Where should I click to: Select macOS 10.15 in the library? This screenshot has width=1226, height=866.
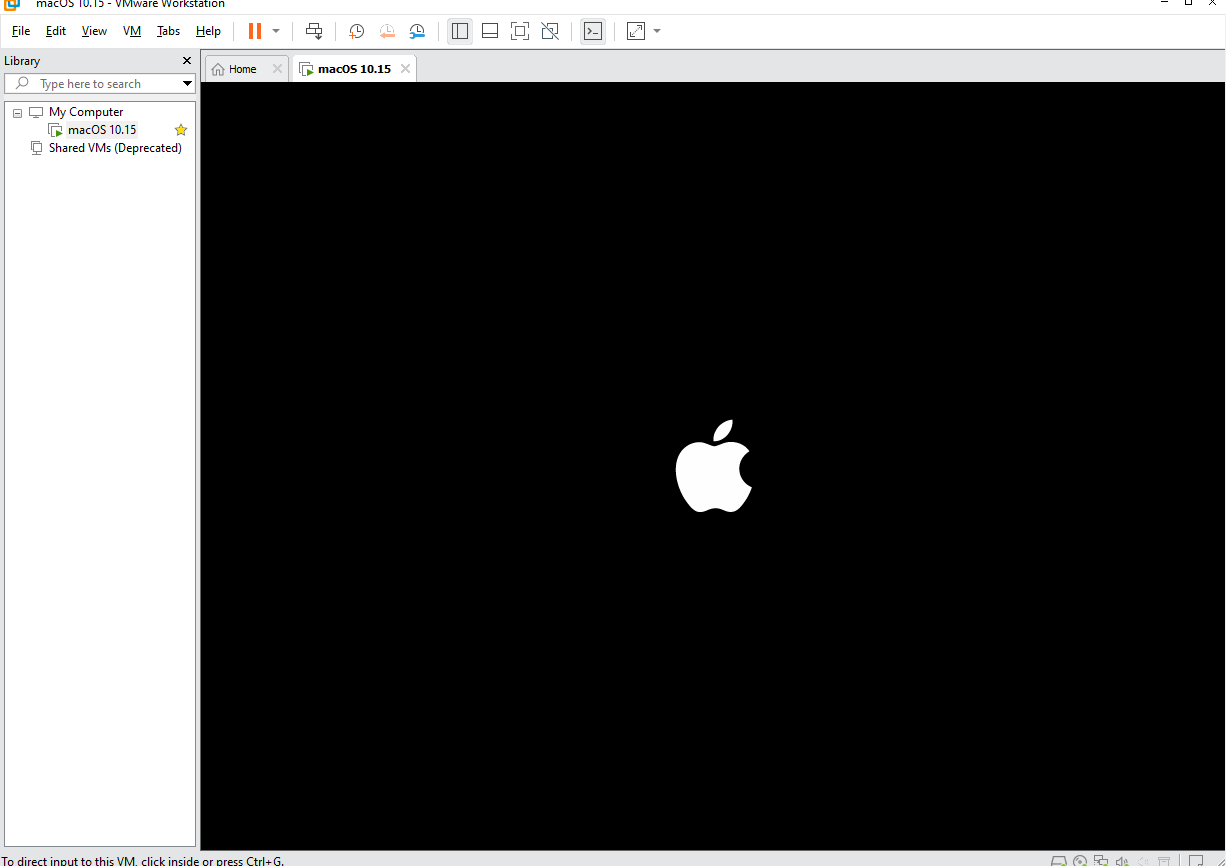point(102,130)
